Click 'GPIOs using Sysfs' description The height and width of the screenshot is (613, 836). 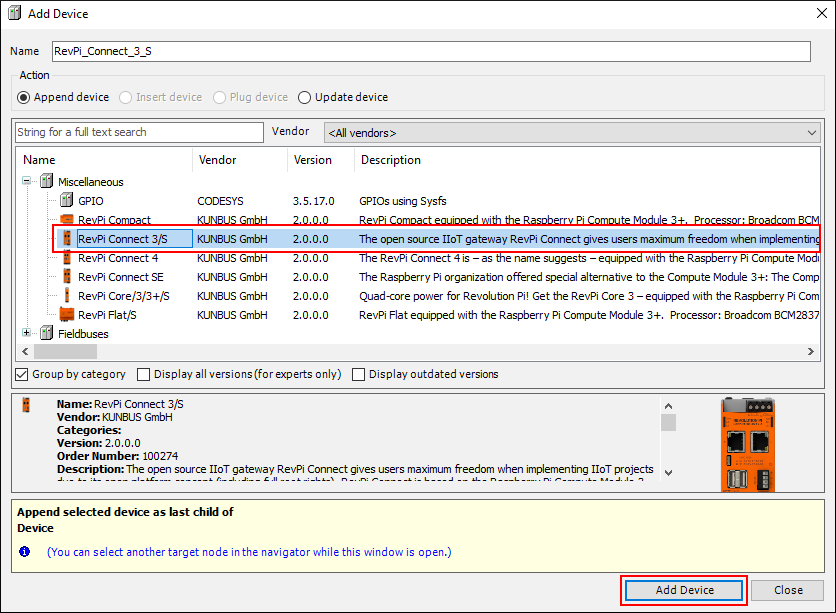(x=403, y=201)
